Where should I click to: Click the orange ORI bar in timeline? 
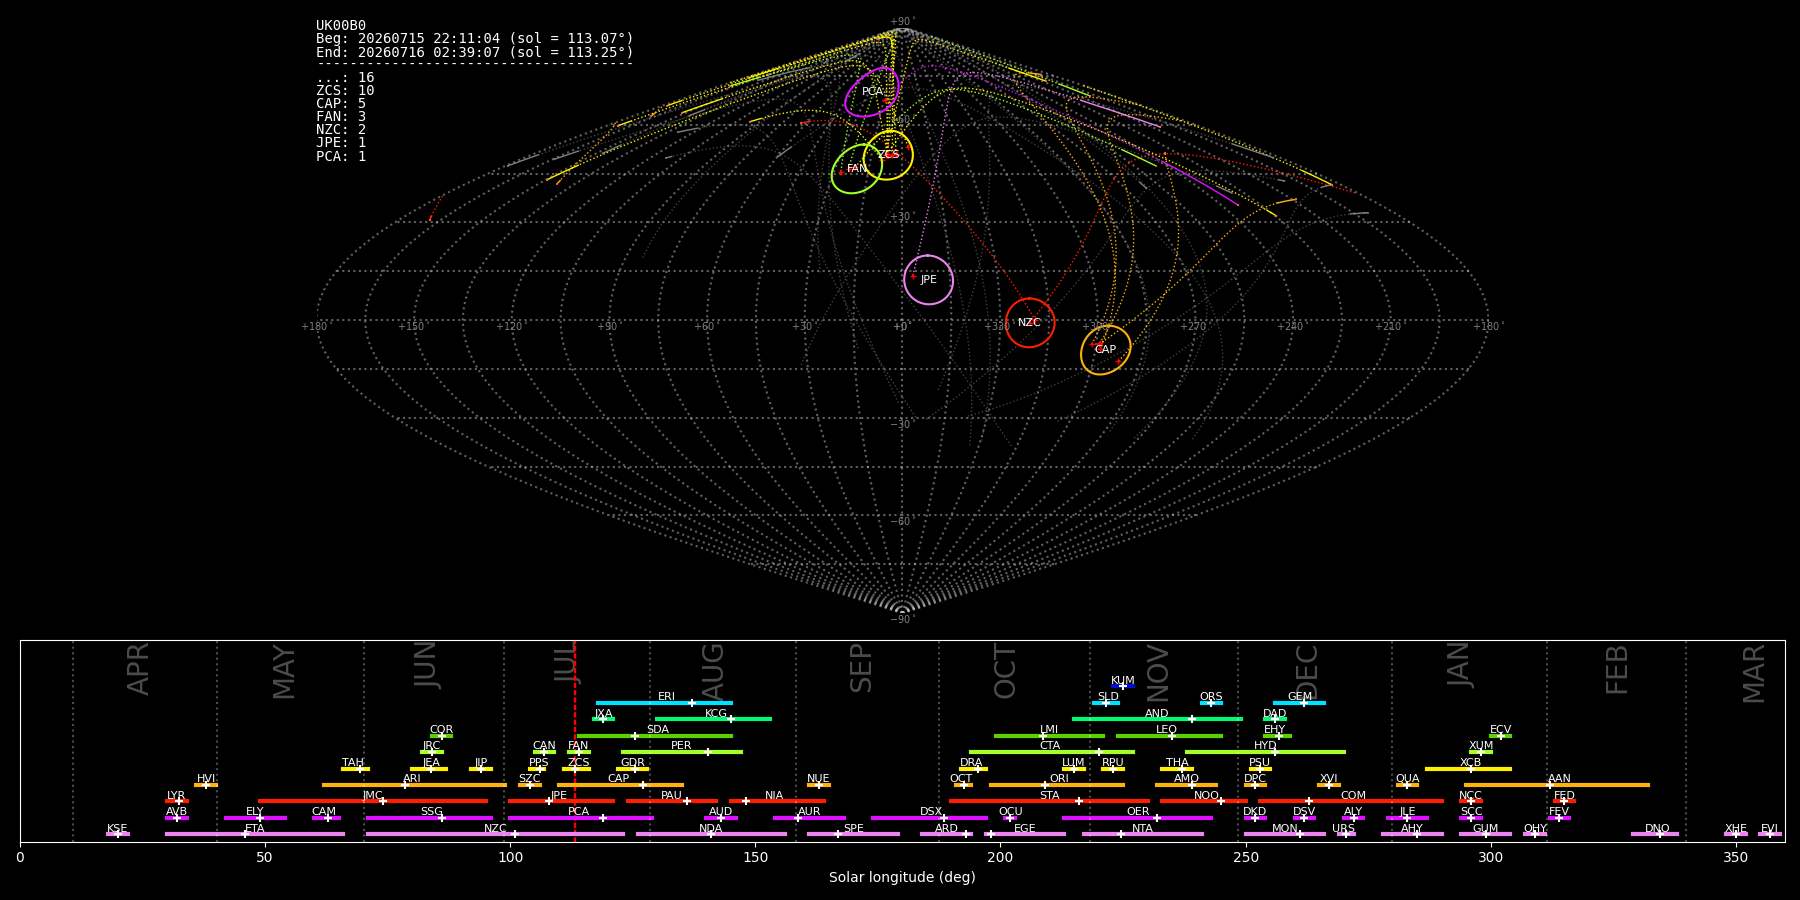click(1057, 785)
